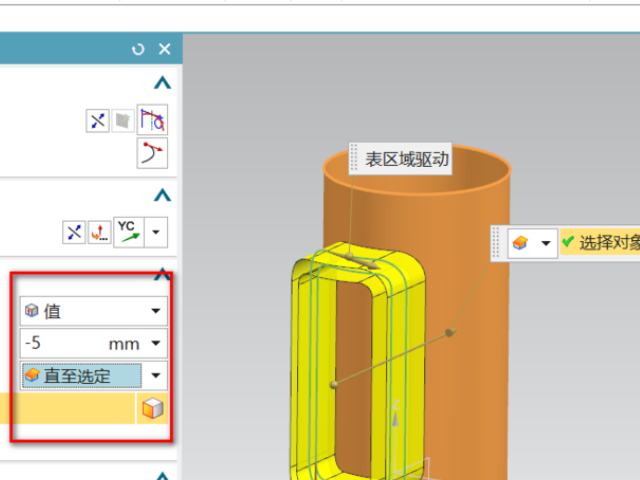This screenshot has width=640, height=480.
Task: Click the end limit handle on the orange cylinder
Action: click(450, 333)
